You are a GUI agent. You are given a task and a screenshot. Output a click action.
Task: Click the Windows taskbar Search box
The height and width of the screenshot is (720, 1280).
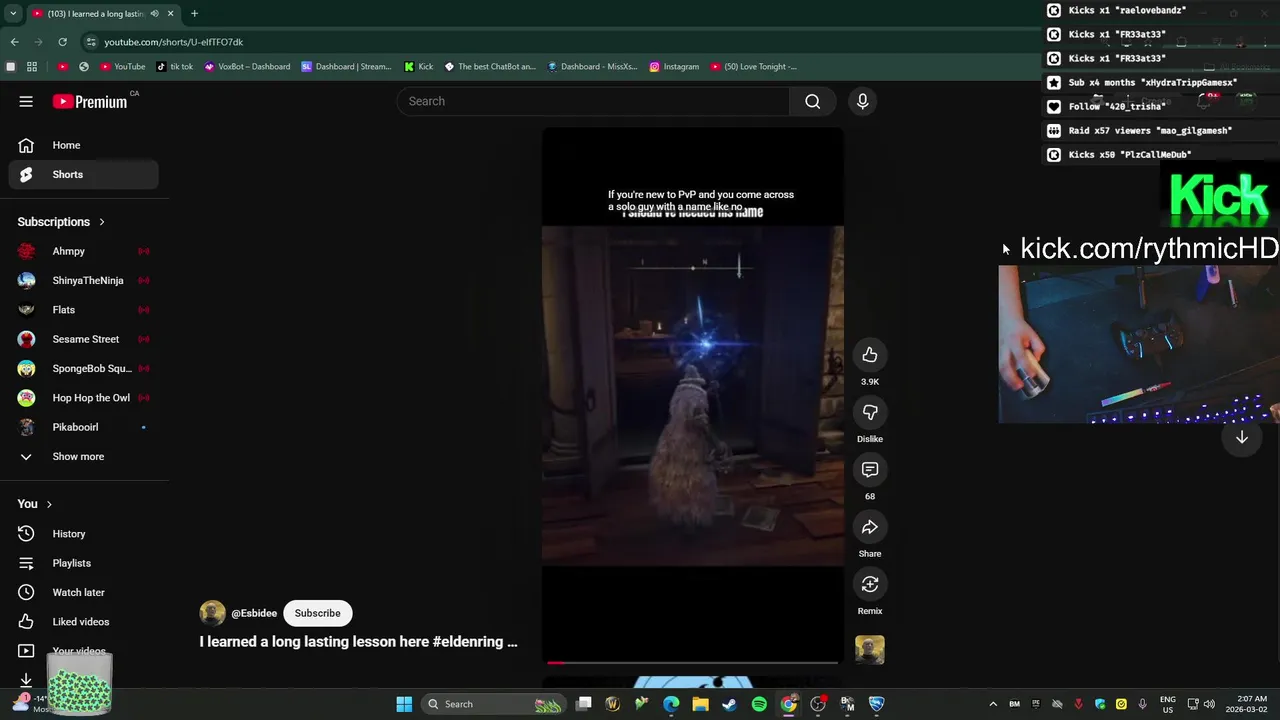click(x=494, y=704)
